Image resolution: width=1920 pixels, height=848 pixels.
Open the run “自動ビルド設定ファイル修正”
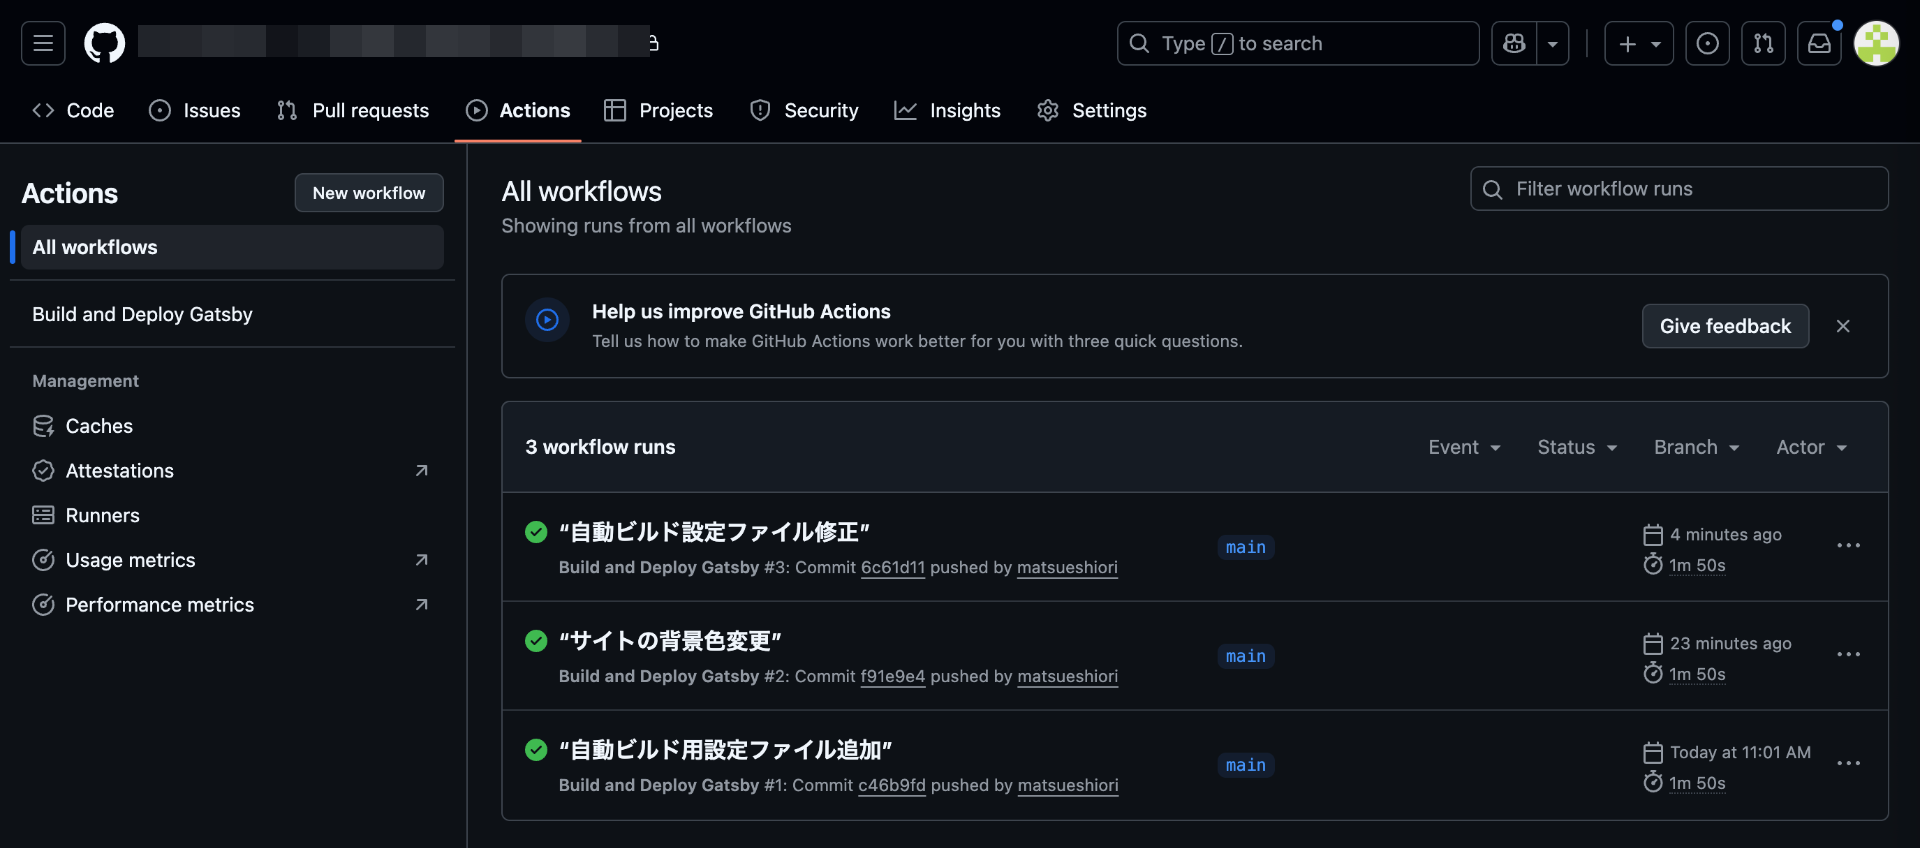pyautogui.click(x=714, y=532)
